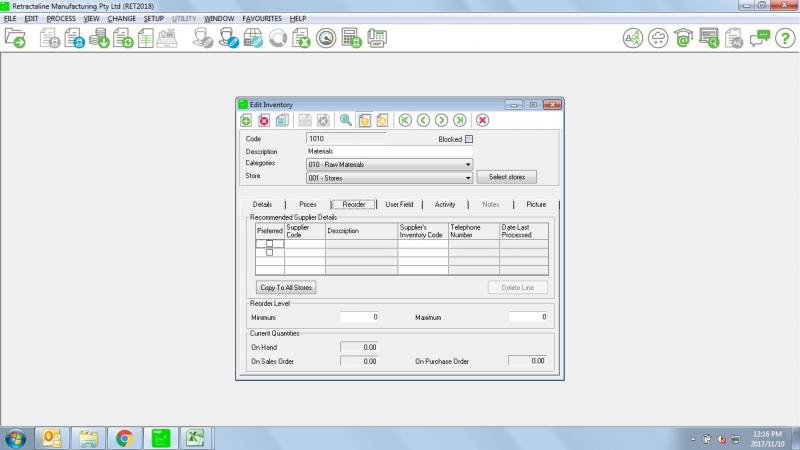Open the PROCESS menu
This screenshot has width=800, height=450.
click(61, 18)
